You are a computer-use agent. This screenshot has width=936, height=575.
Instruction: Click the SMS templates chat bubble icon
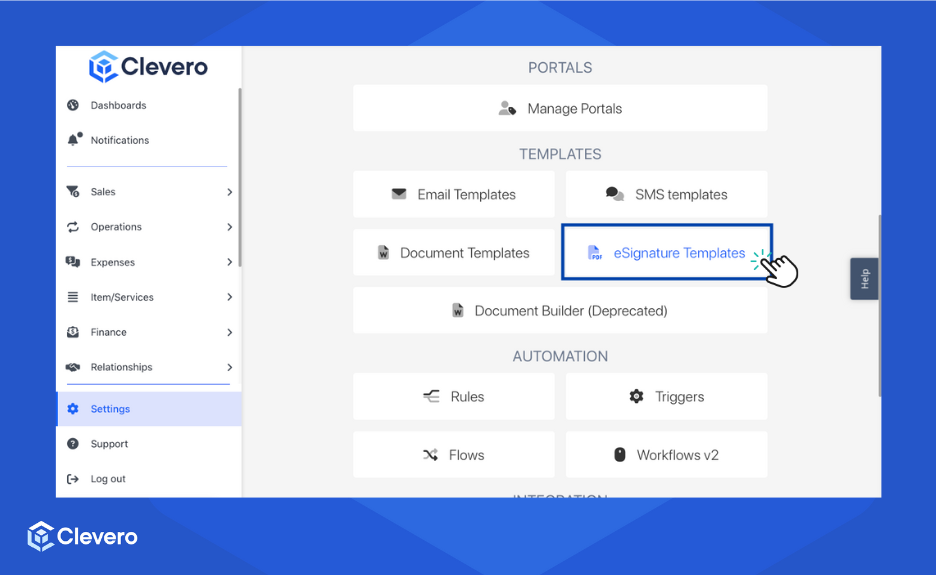click(x=615, y=194)
